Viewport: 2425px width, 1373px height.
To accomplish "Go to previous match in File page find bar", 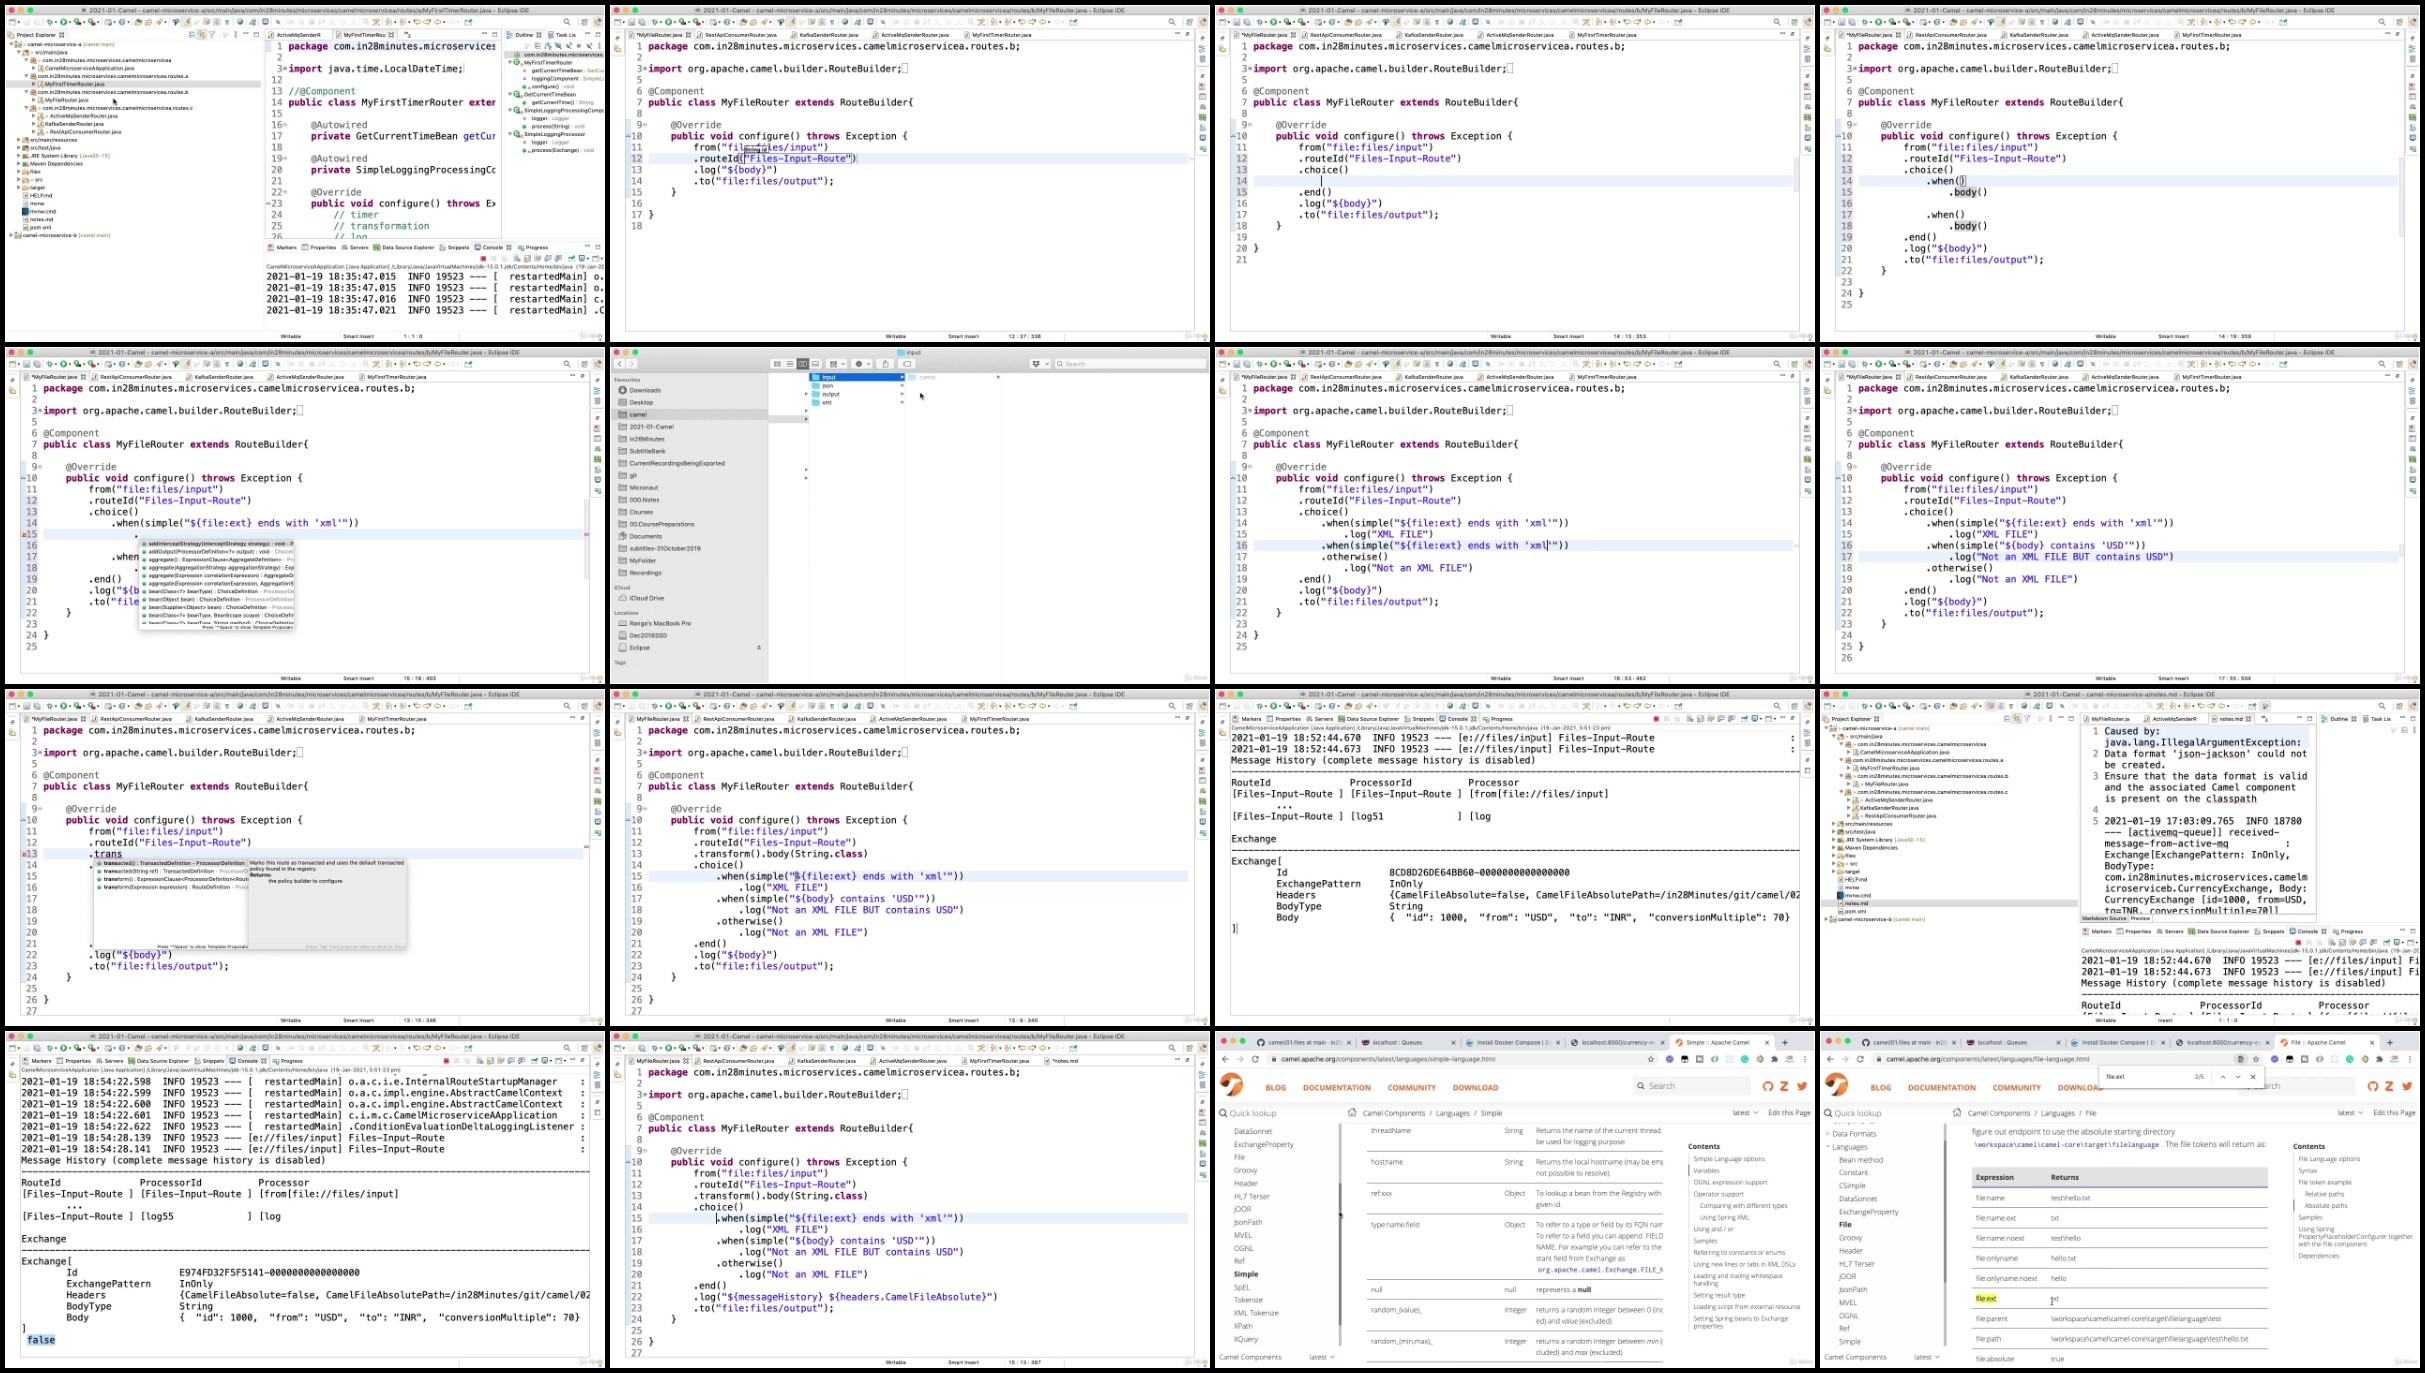I will [x=2222, y=1077].
